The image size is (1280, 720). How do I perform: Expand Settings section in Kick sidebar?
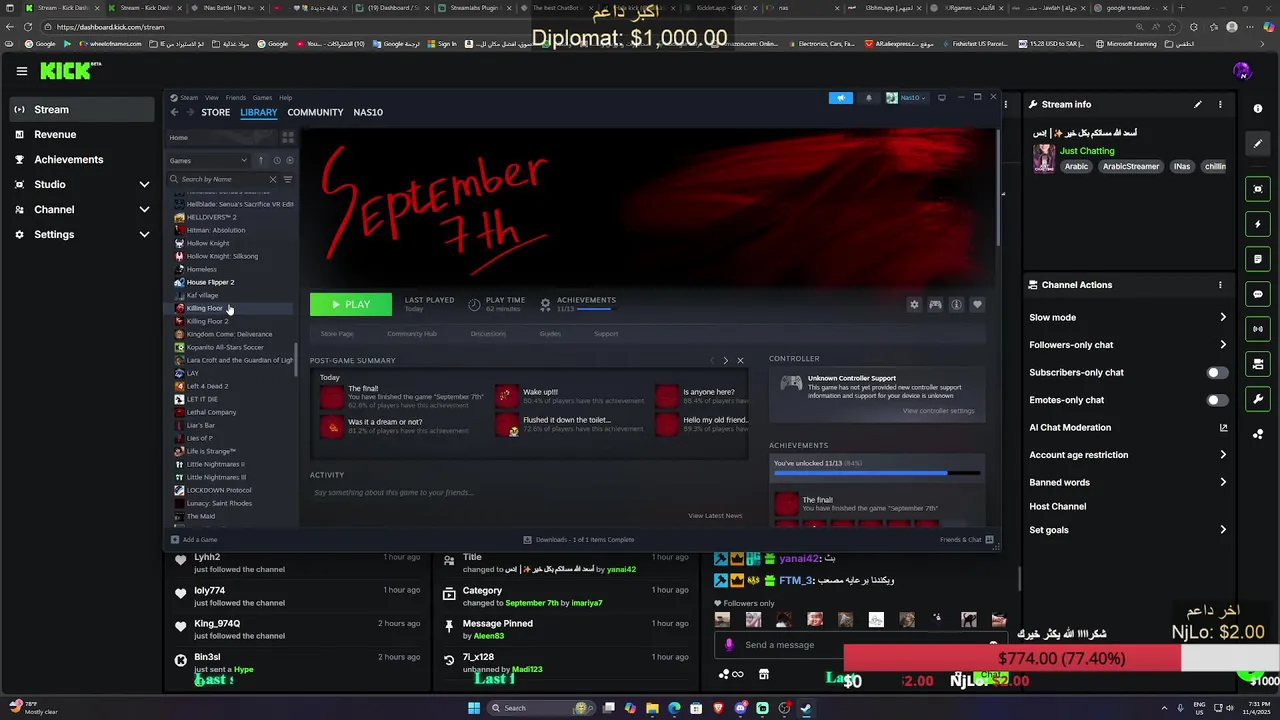point(144,235)
